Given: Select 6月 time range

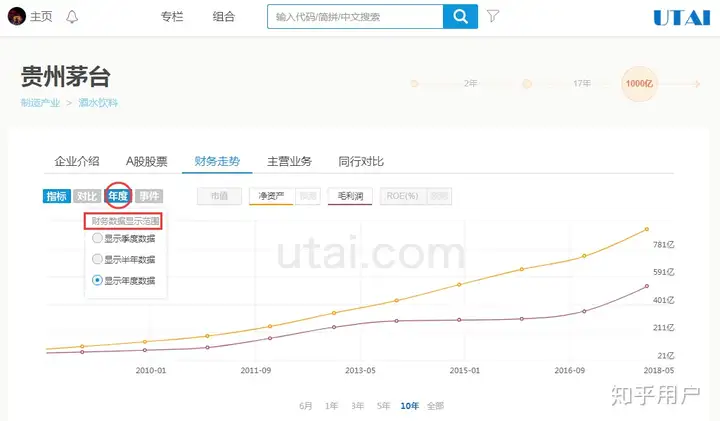Looking at the screenshot, I should 306,406.
